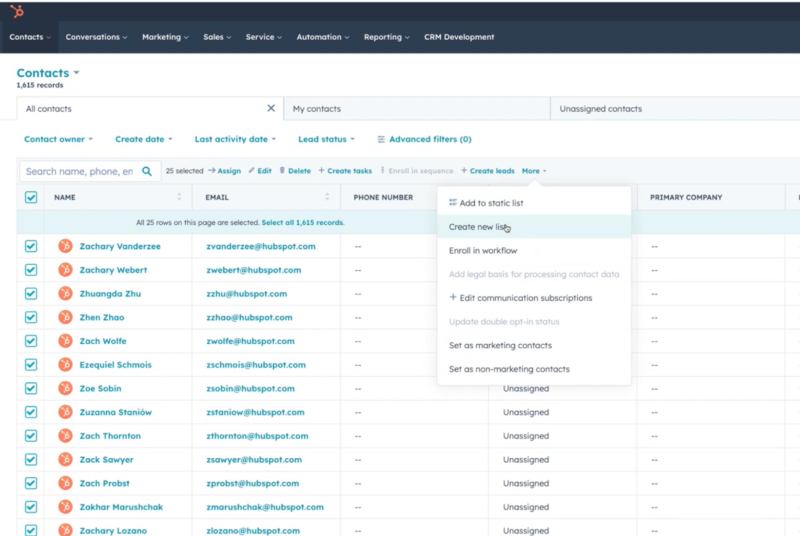Sort by the EMAIL column arrows
The width and height of the screenshot is (800, 536).
327,197
